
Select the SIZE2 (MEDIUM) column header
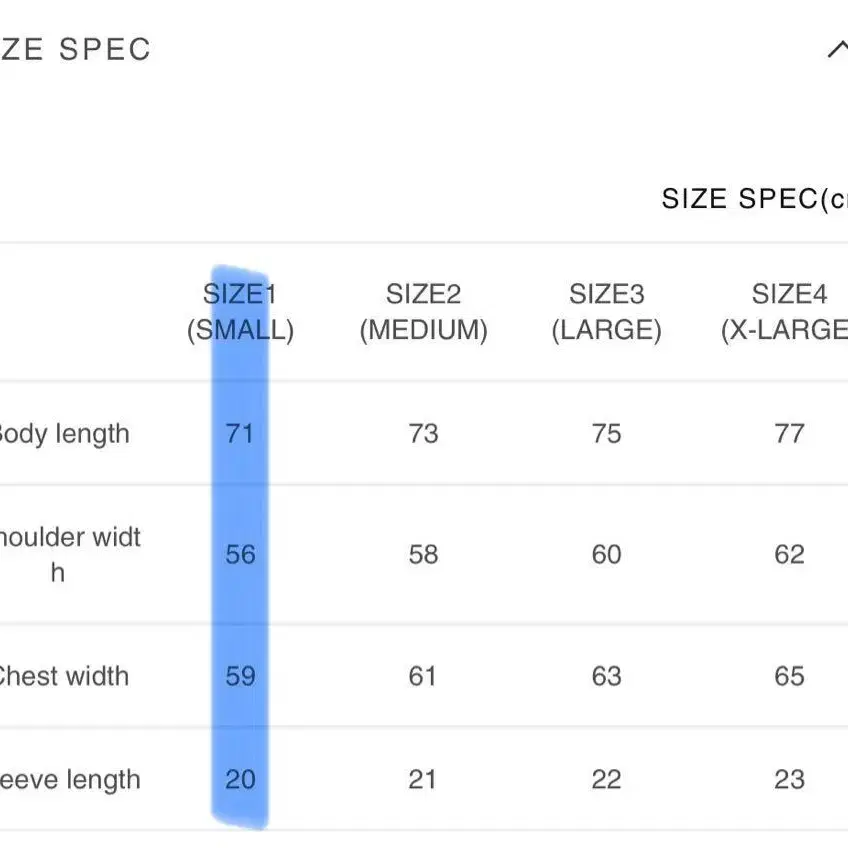click(423, 312)
